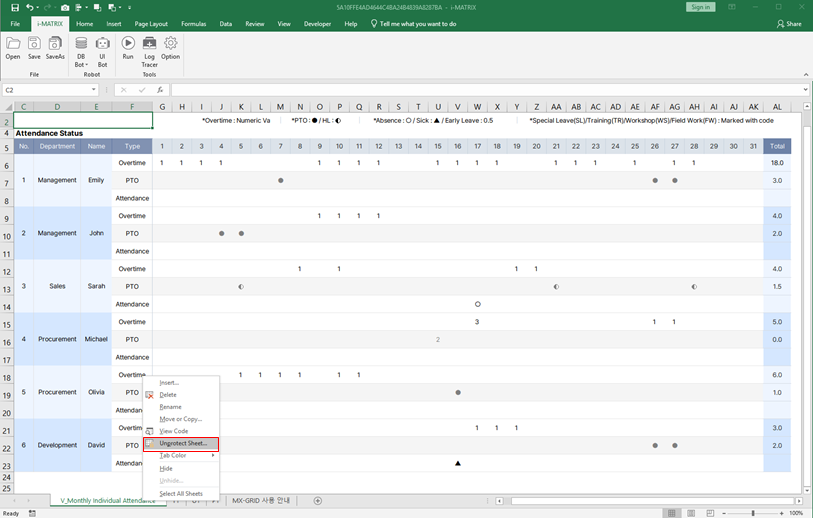
Task: Open the Tab Color submenu
Action: tap(174, 455)
